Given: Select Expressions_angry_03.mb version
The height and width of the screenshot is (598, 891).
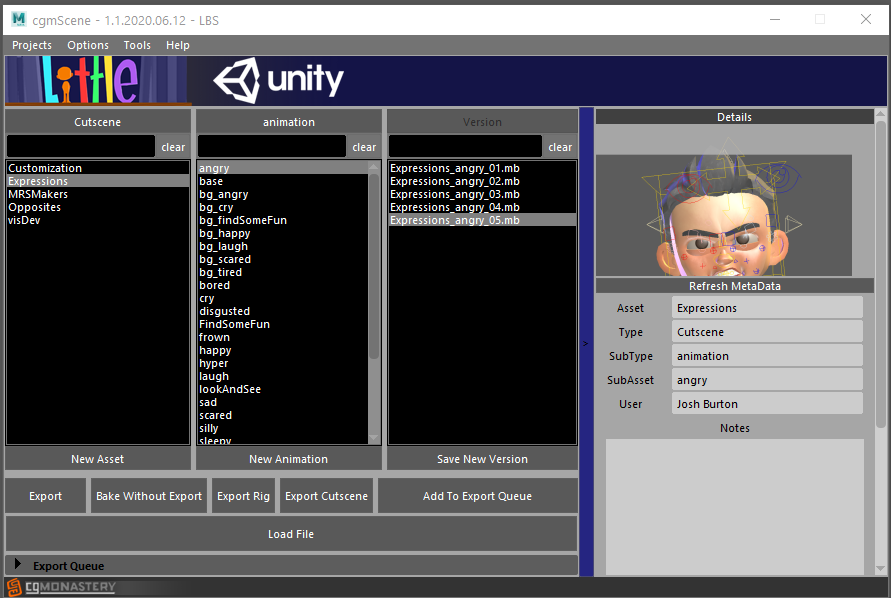Looking at the screenshot, I should (482, 194).
